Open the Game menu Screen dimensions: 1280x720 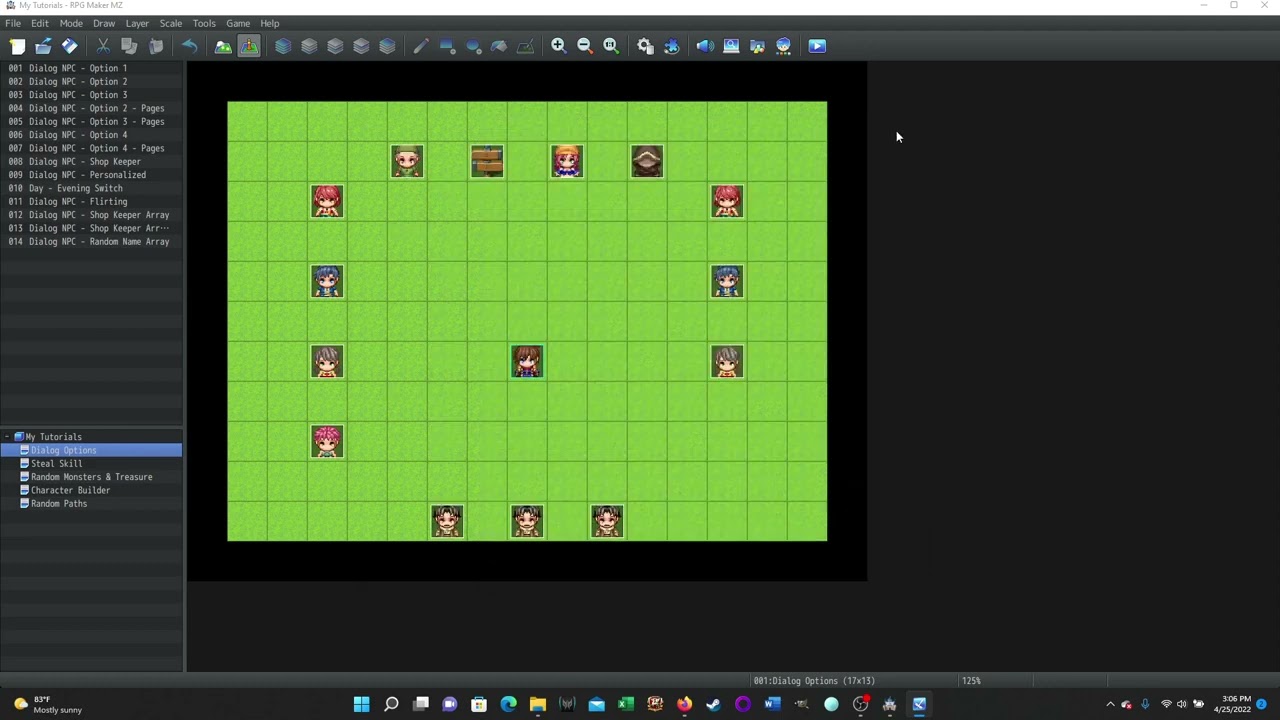point(238,23)
